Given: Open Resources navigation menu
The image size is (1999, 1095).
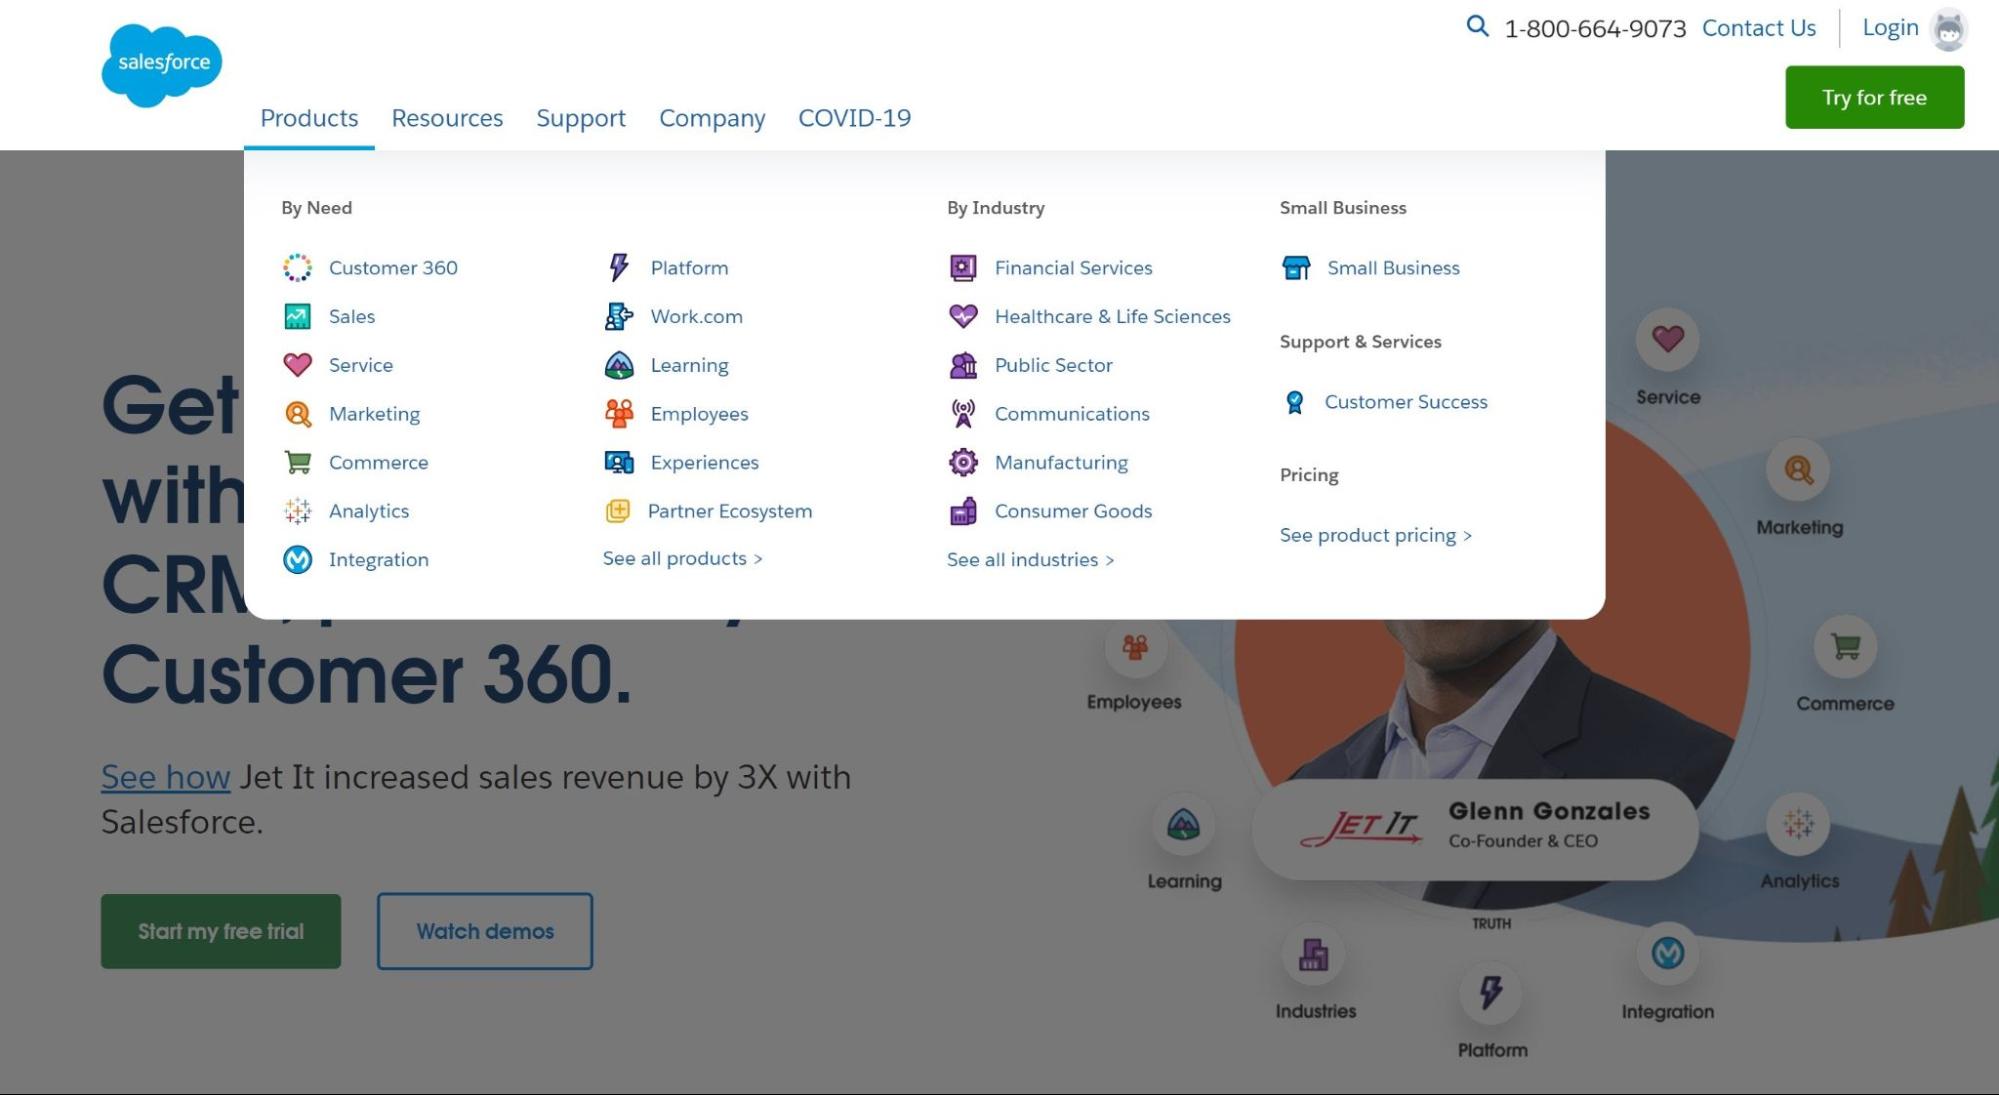Looking at the screenshot, I should click(x=446, y=117).
